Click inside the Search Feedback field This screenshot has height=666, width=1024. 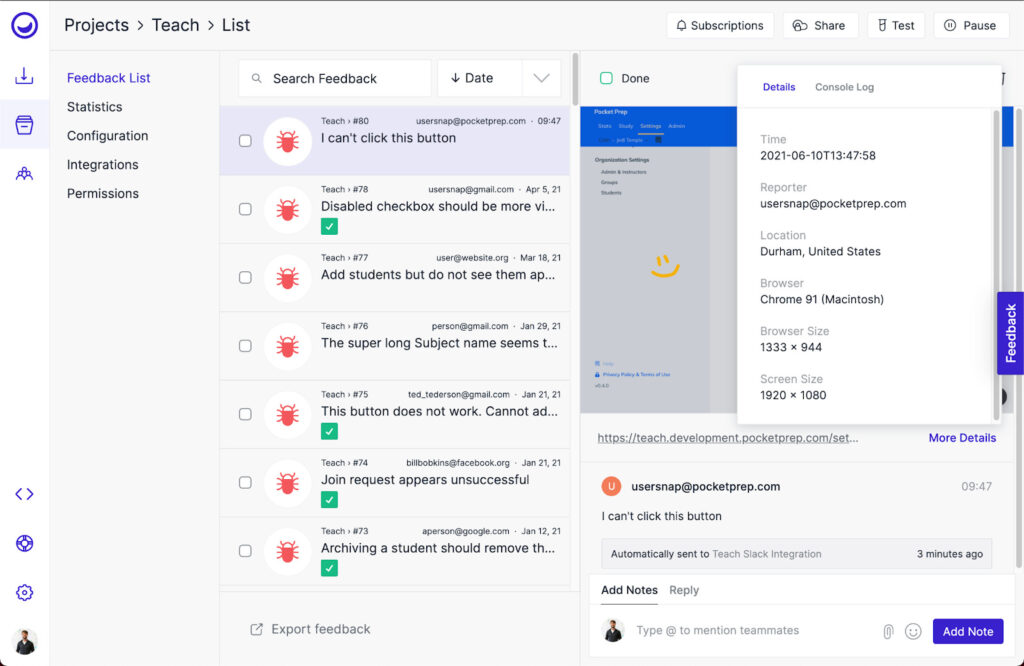coord(335,77)
